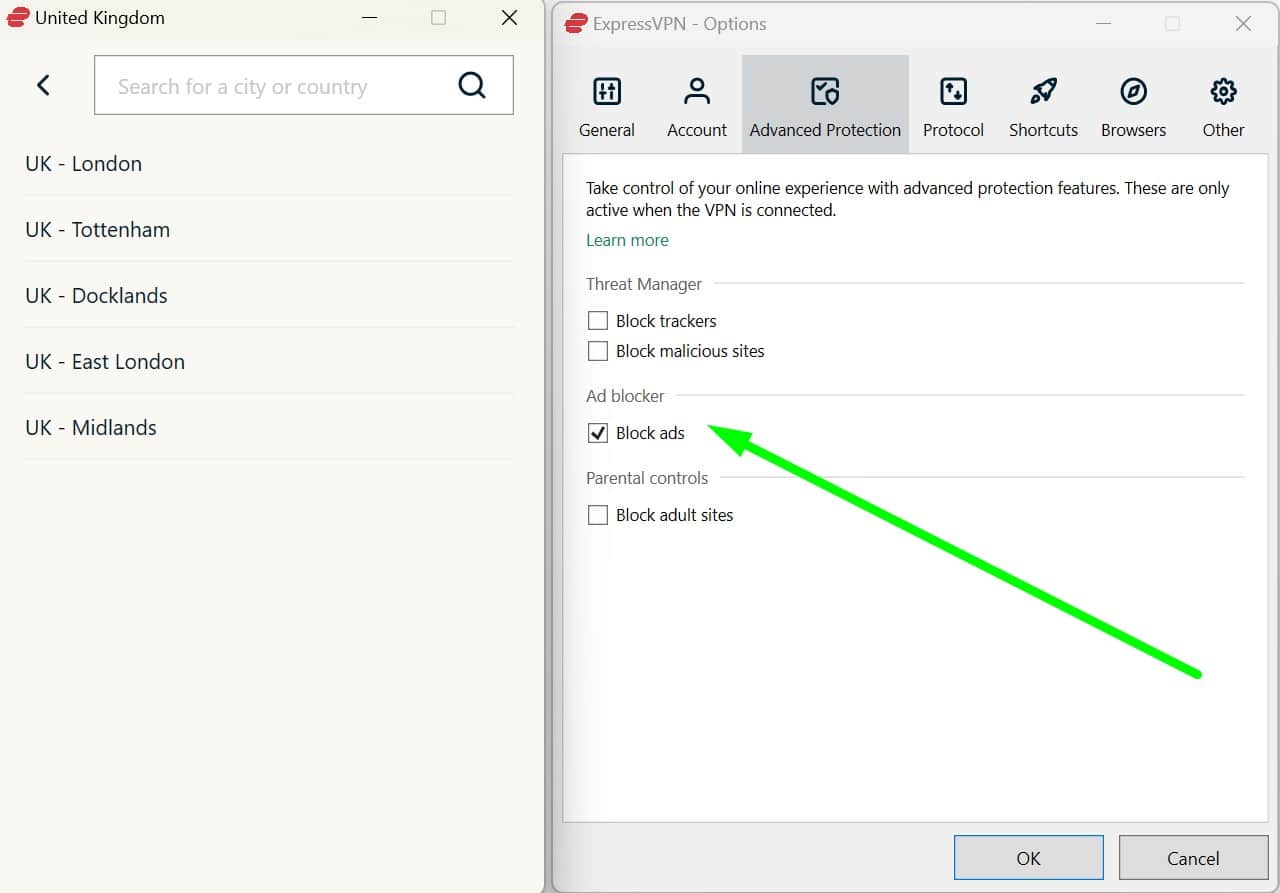The height and width of the screenshot is (893, 1280).
Task: Open the Other settings tab
Action: (1223, 105)
